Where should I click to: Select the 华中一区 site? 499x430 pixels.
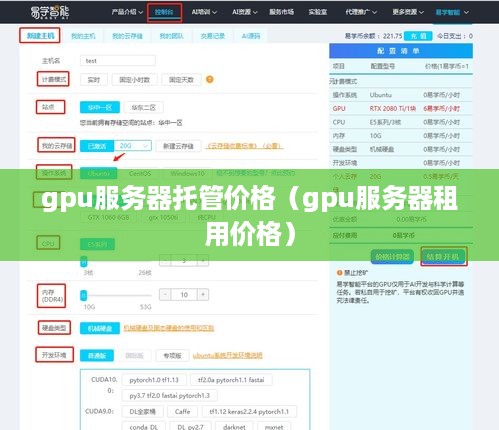coord(100,108)
